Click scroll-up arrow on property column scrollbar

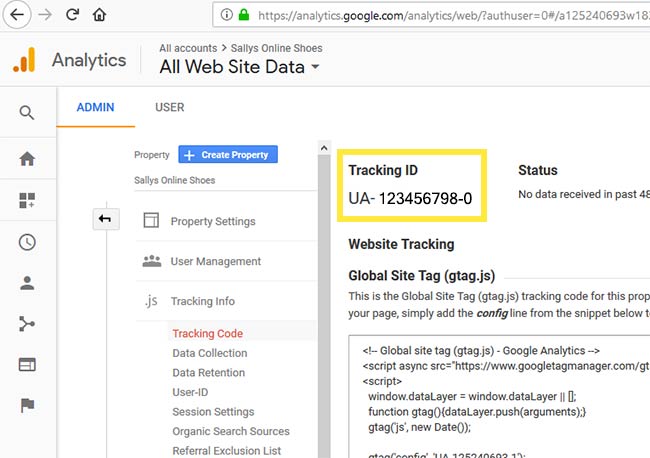(324, 148)
